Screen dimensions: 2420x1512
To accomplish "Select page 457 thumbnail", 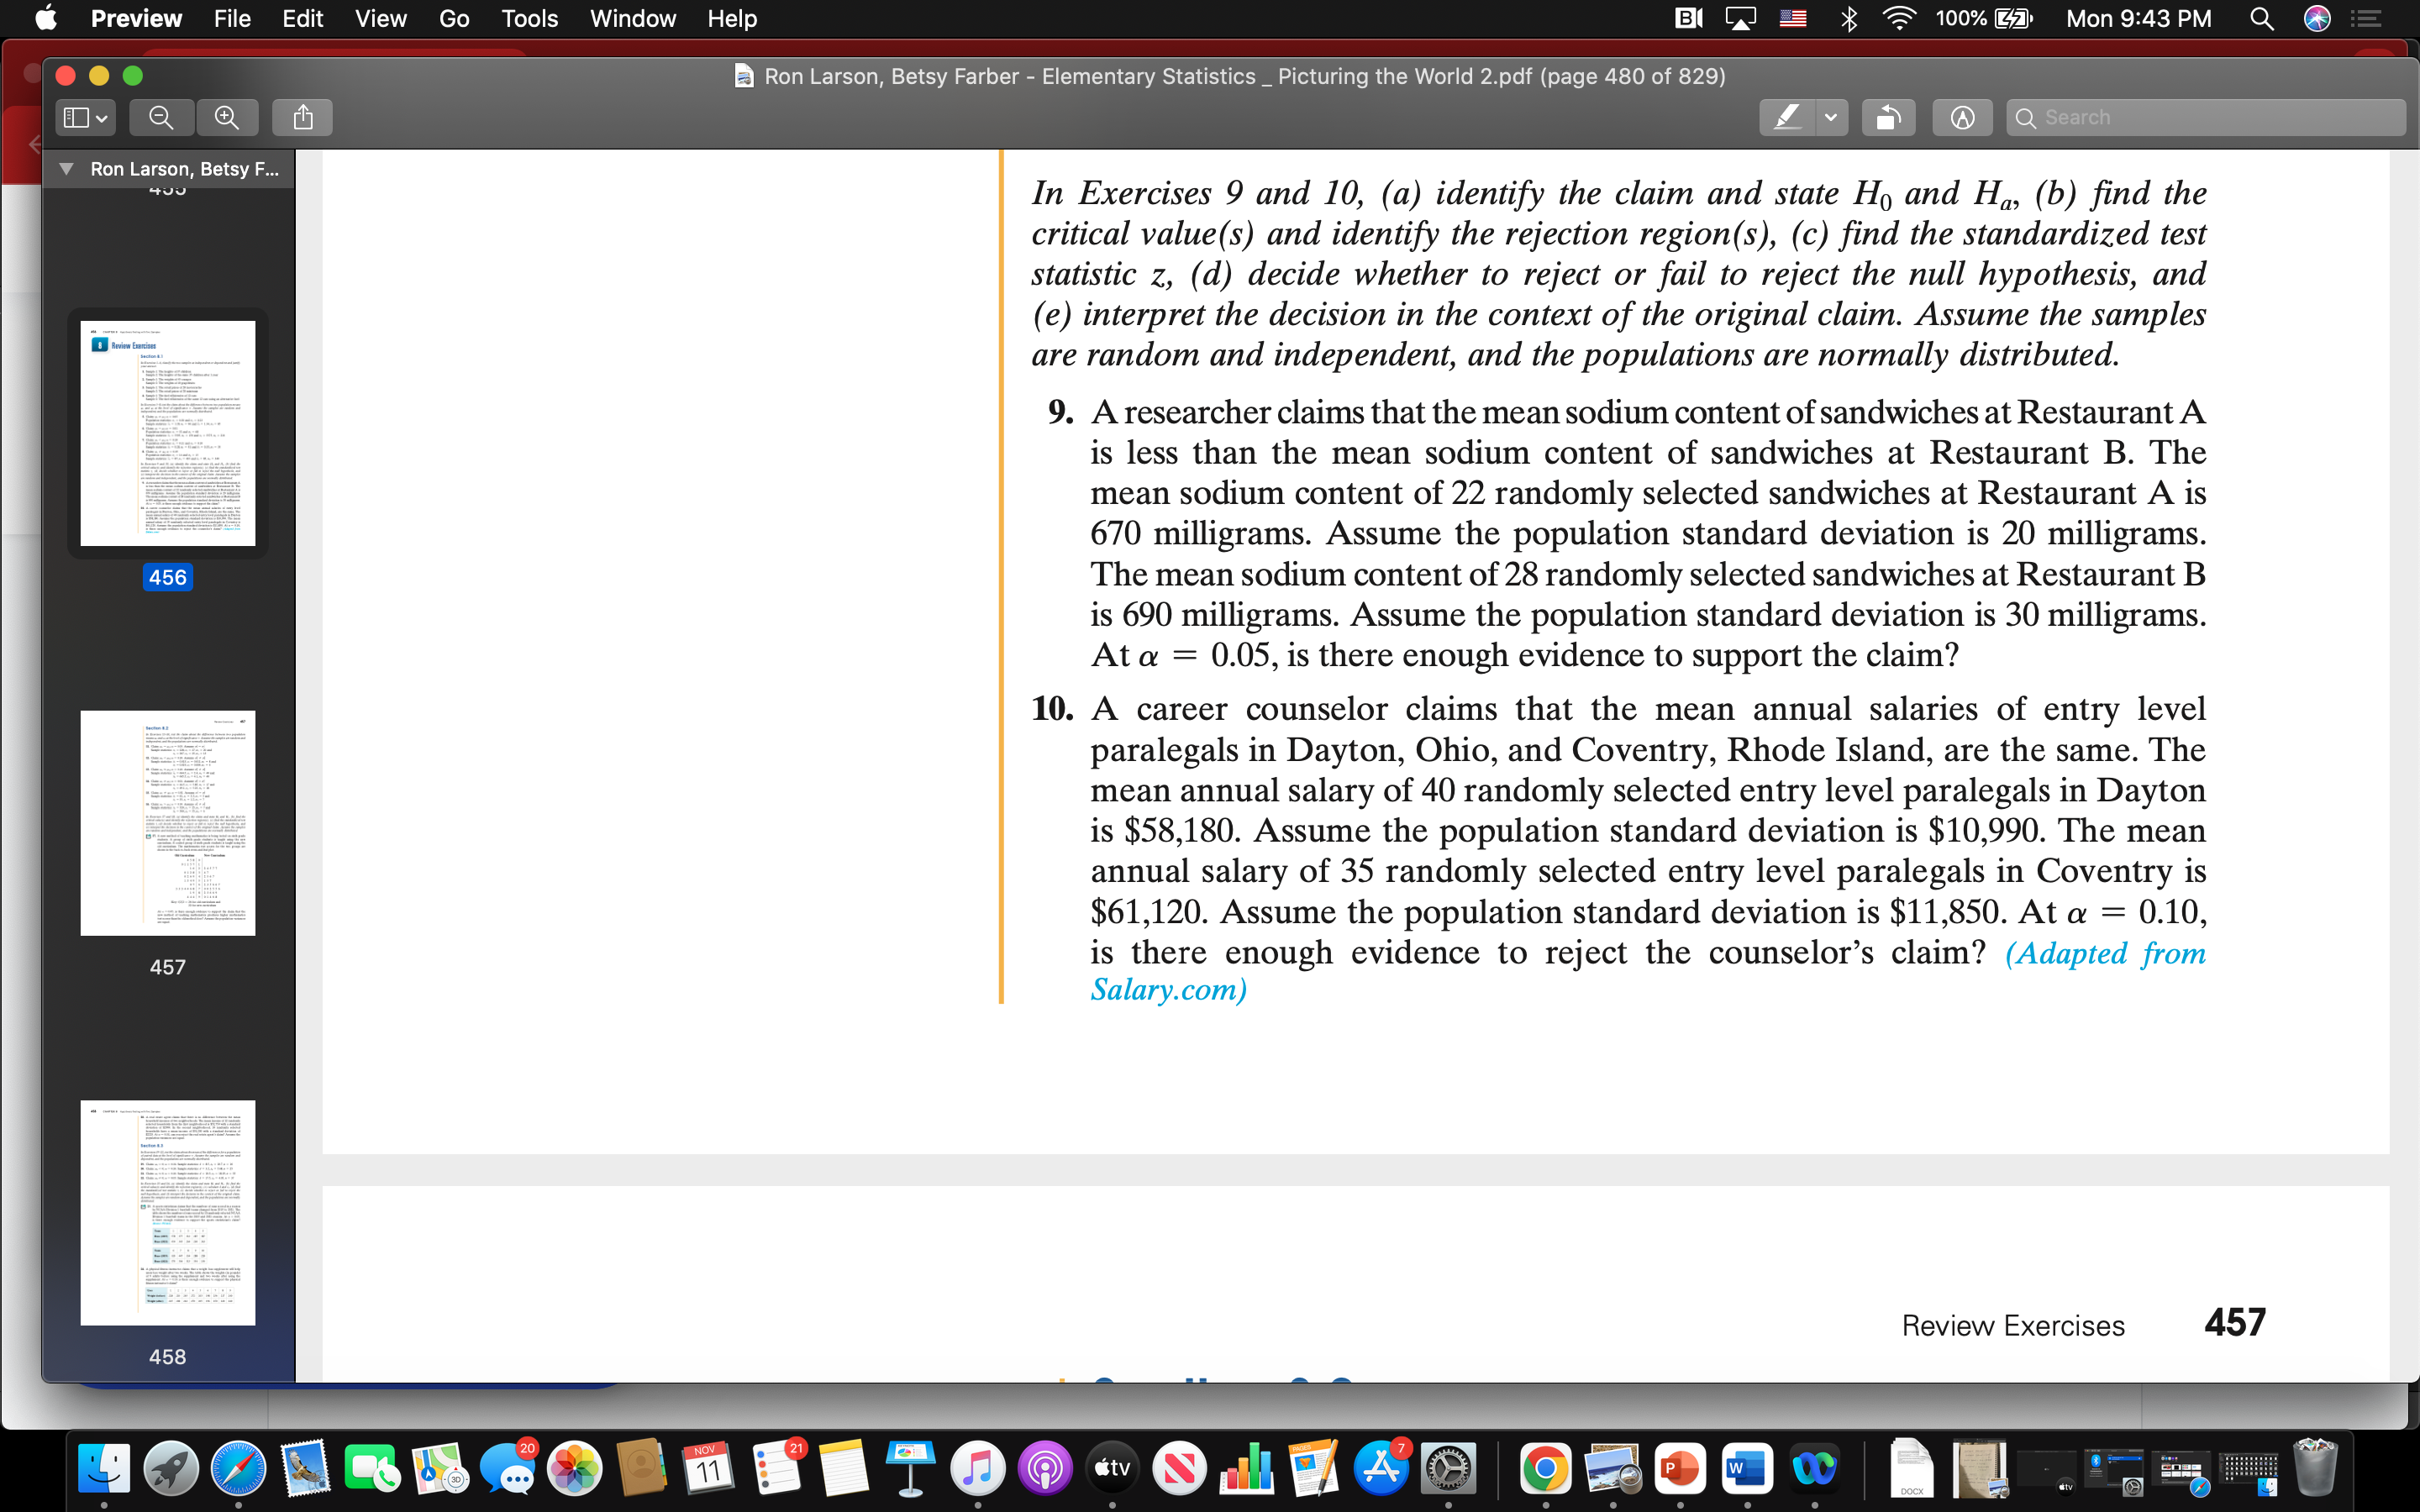I will click(168, 823).
